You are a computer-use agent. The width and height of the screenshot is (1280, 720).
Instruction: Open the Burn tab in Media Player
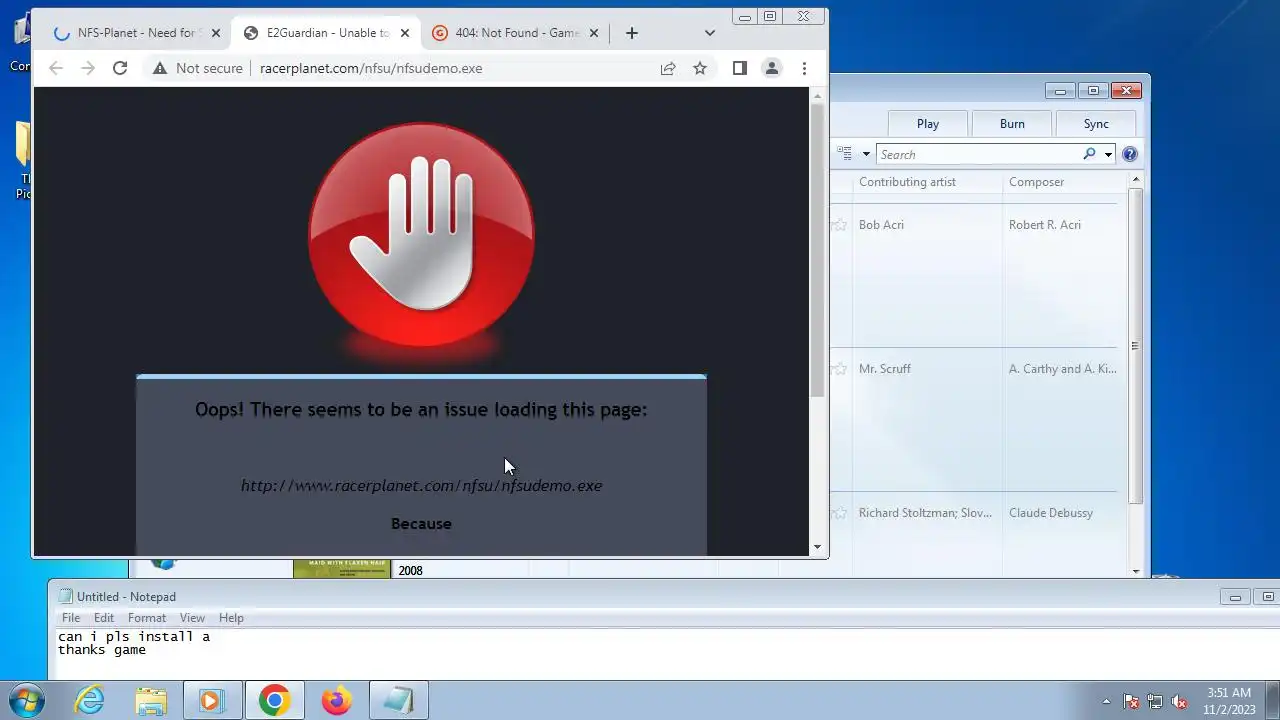(1012, 124)
